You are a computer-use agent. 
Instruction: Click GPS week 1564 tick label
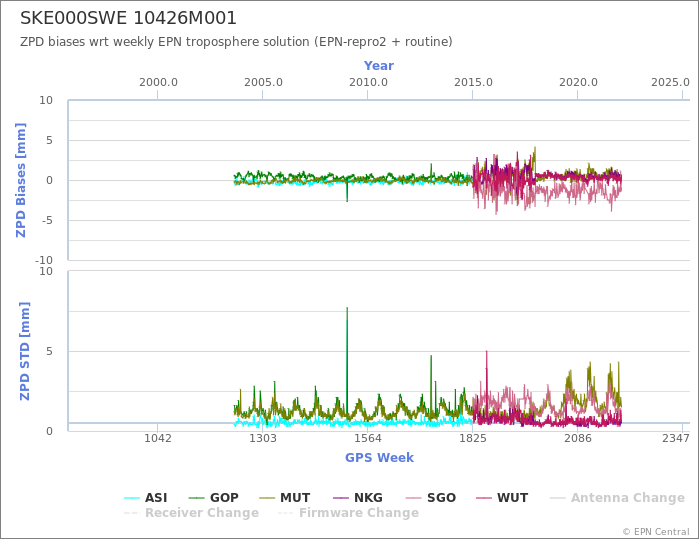tap(368, 438)
